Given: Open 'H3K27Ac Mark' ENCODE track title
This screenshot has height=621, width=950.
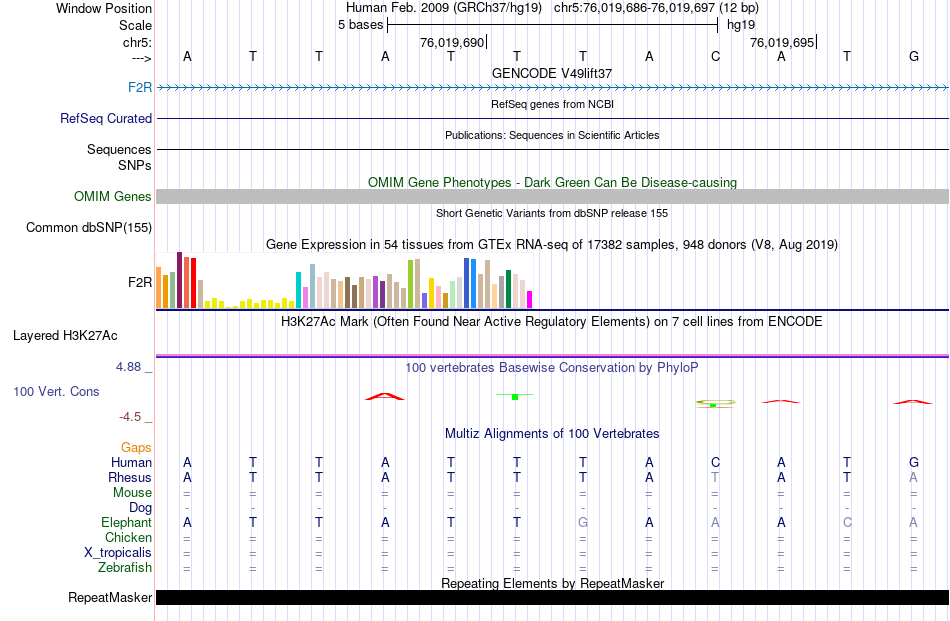Looking at the screenshot, I should tap(552, 321).
